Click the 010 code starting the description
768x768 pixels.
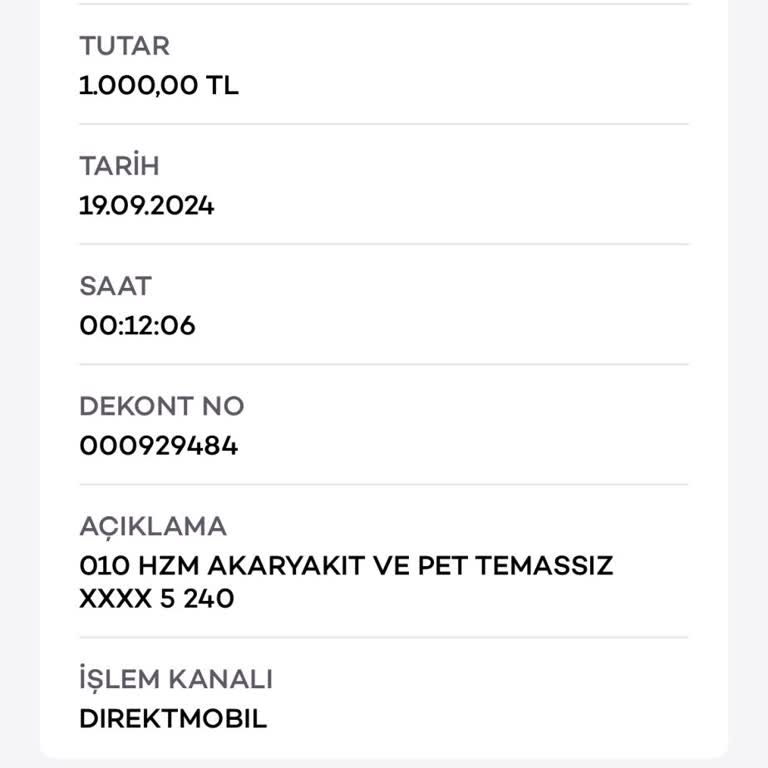100,566
